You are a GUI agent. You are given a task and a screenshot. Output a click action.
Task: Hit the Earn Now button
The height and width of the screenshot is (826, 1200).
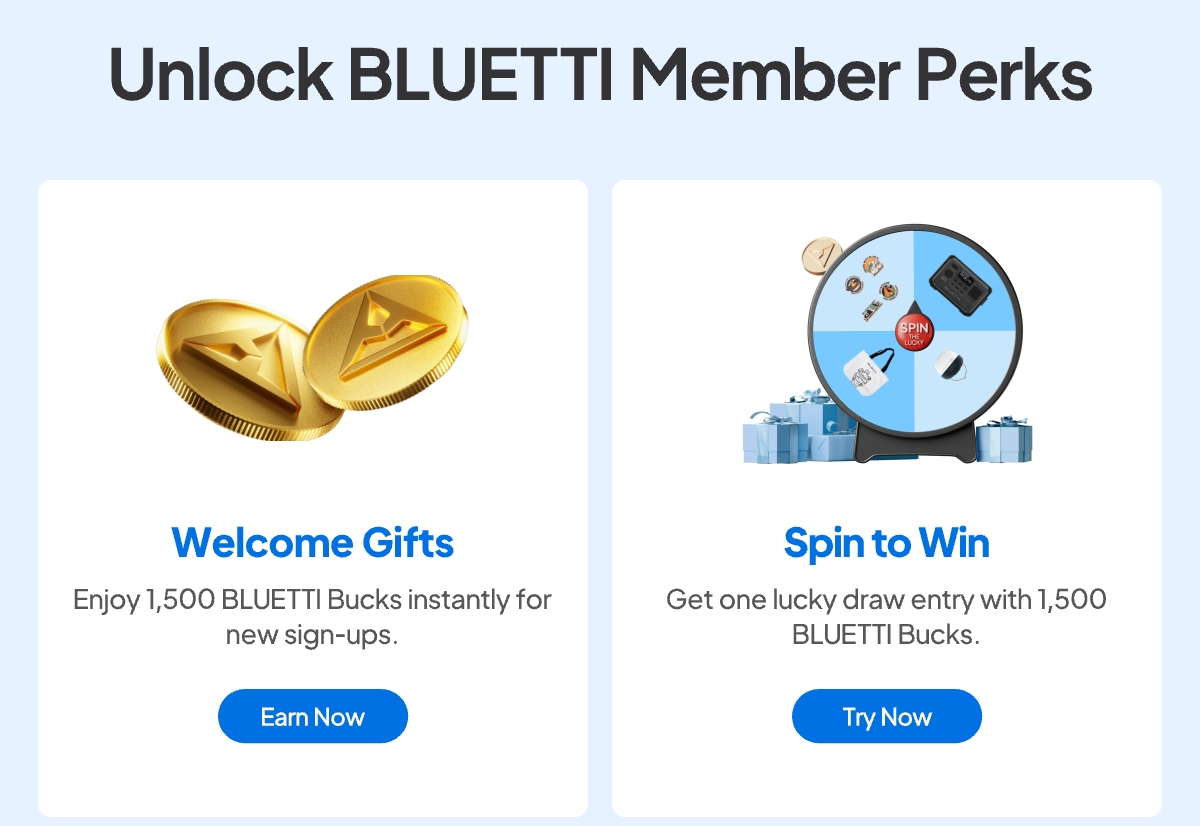(313, 716)
